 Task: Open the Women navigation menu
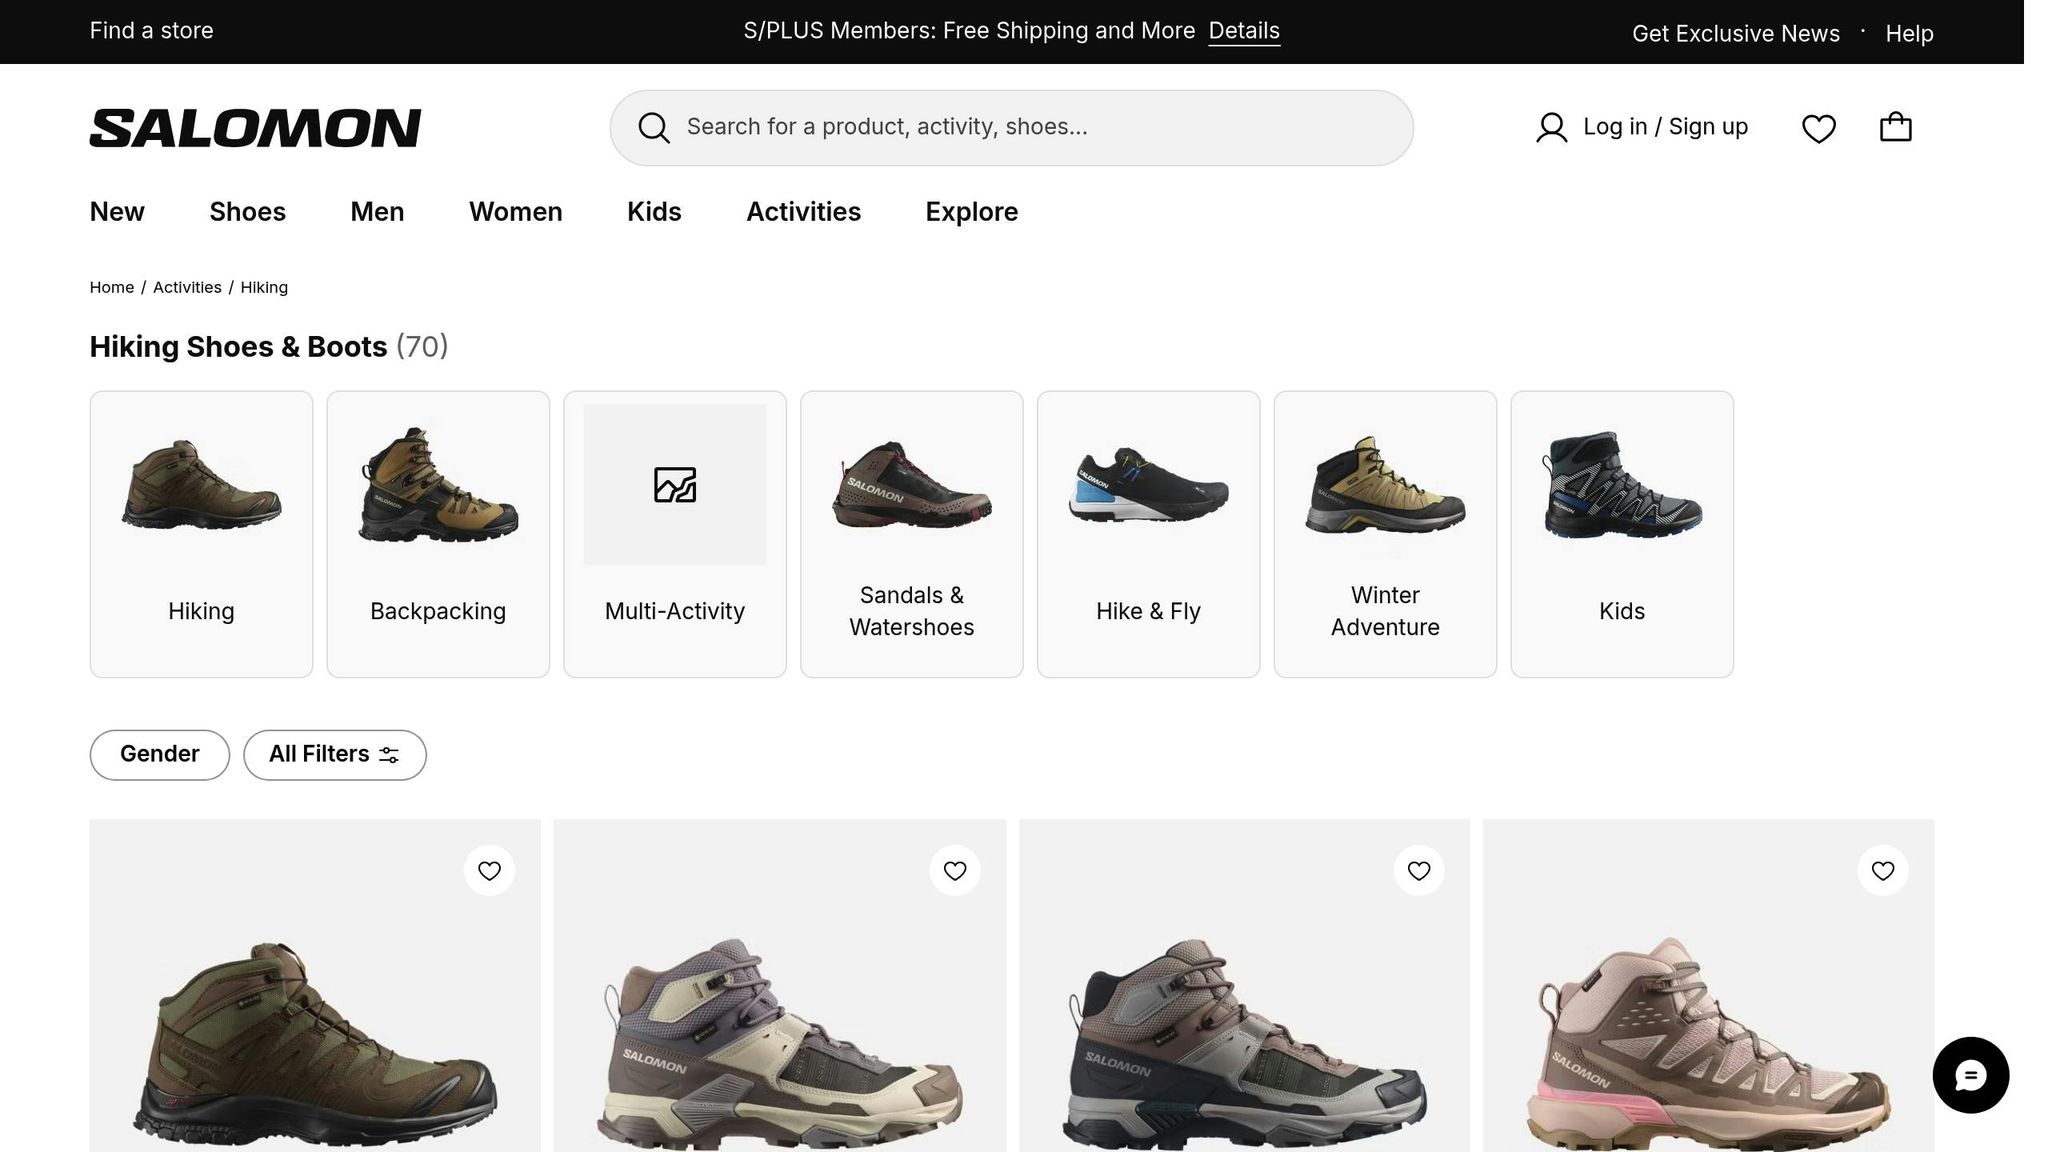click(x=515, y=212)
